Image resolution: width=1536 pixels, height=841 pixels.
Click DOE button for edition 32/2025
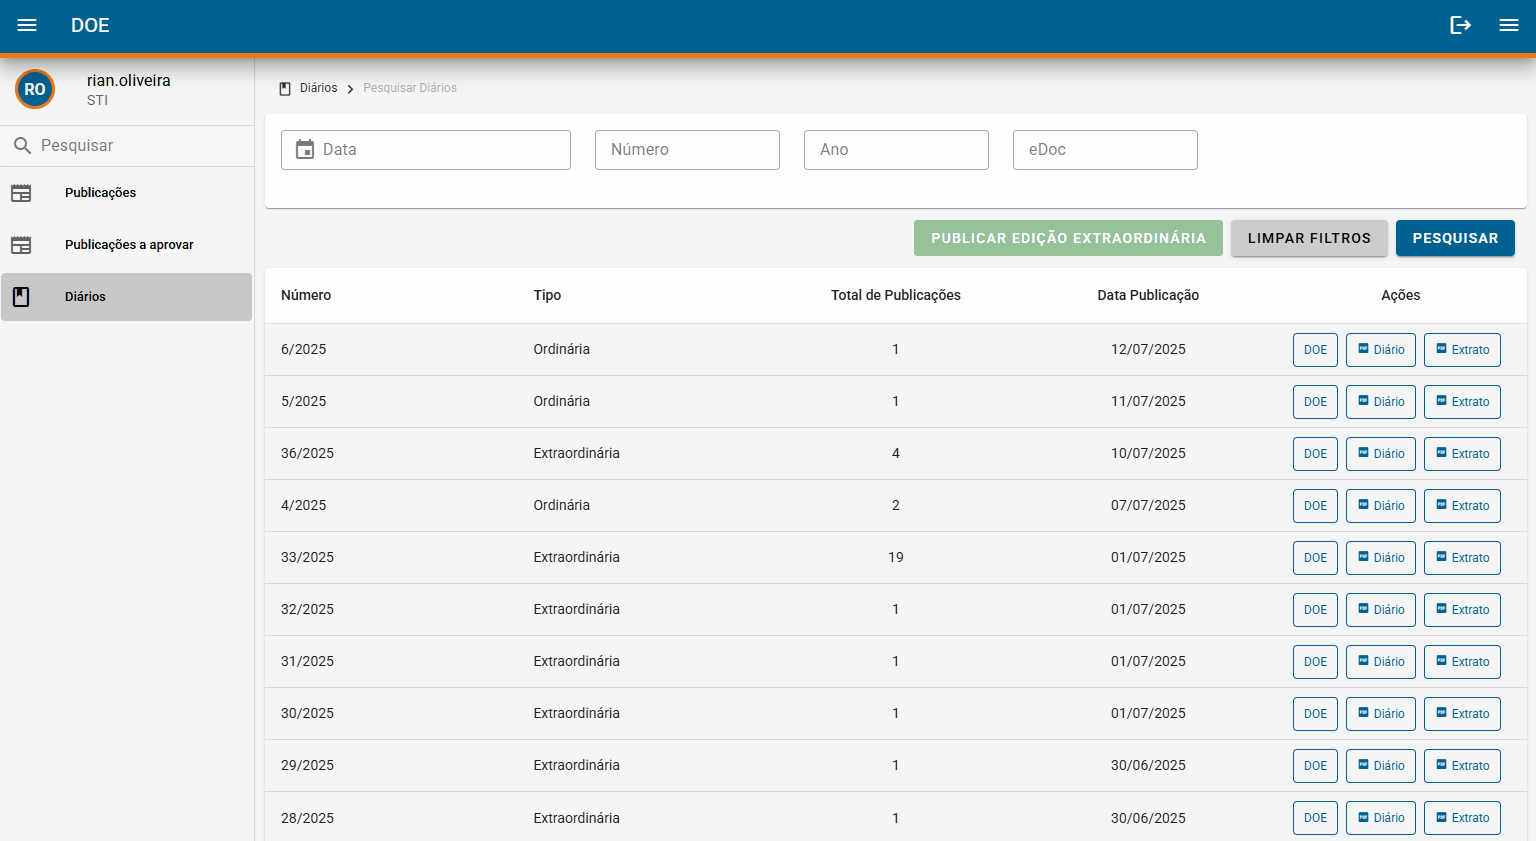pyautogui.click(x=1315, y=610)
